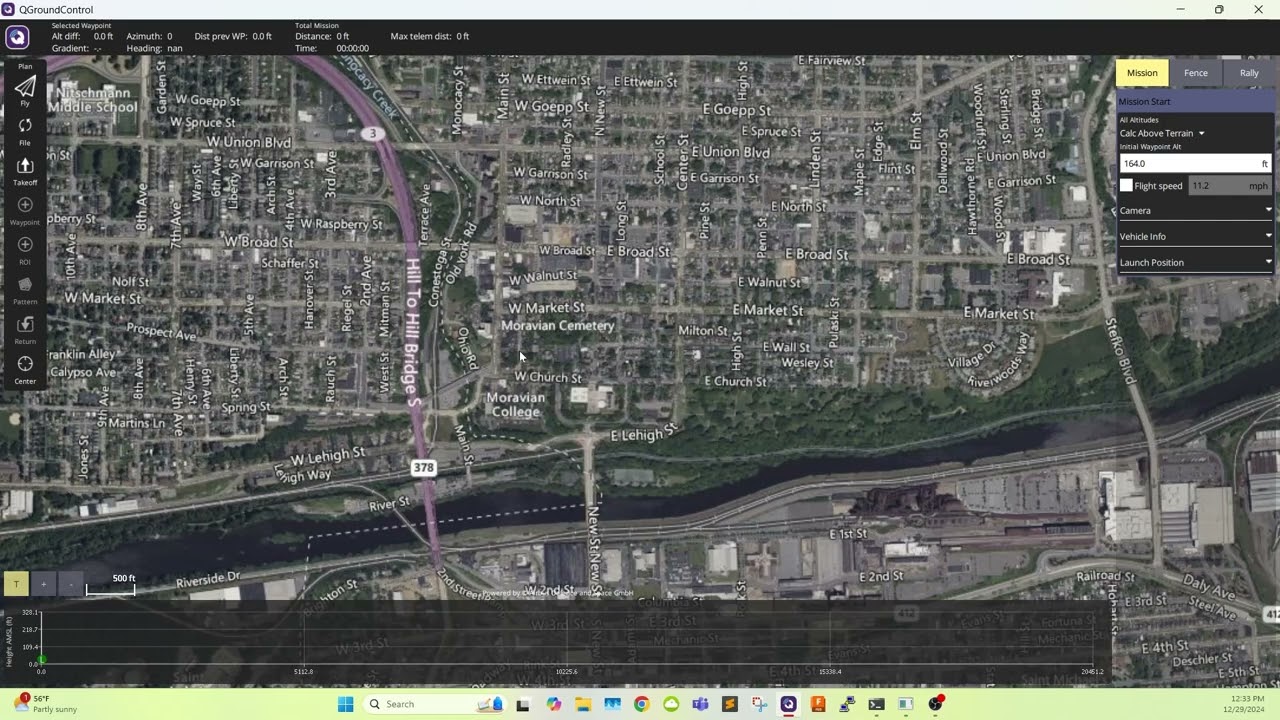Edit the Initial Waypoint Alt field
Screen dimensions: 1280x720
[1195, 163]
